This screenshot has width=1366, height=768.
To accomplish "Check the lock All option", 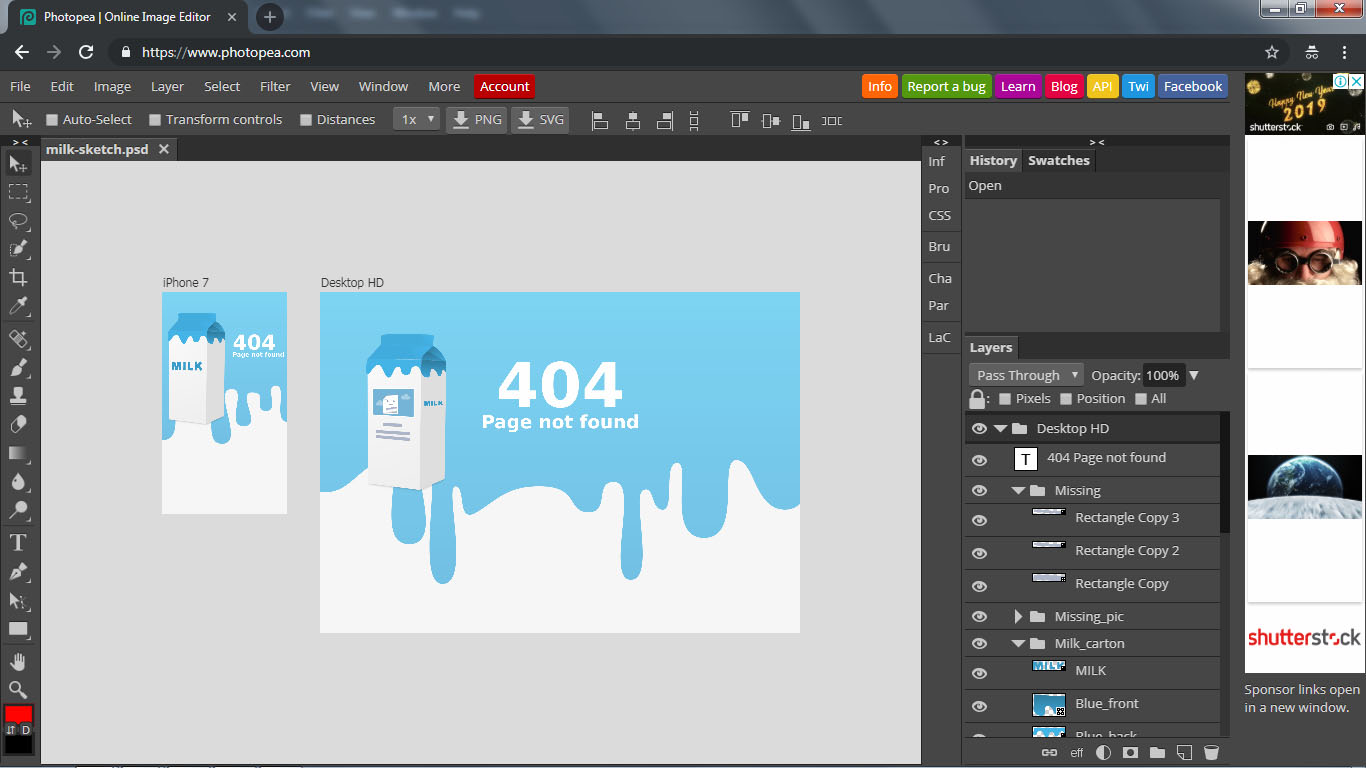I will (1140, 399).
